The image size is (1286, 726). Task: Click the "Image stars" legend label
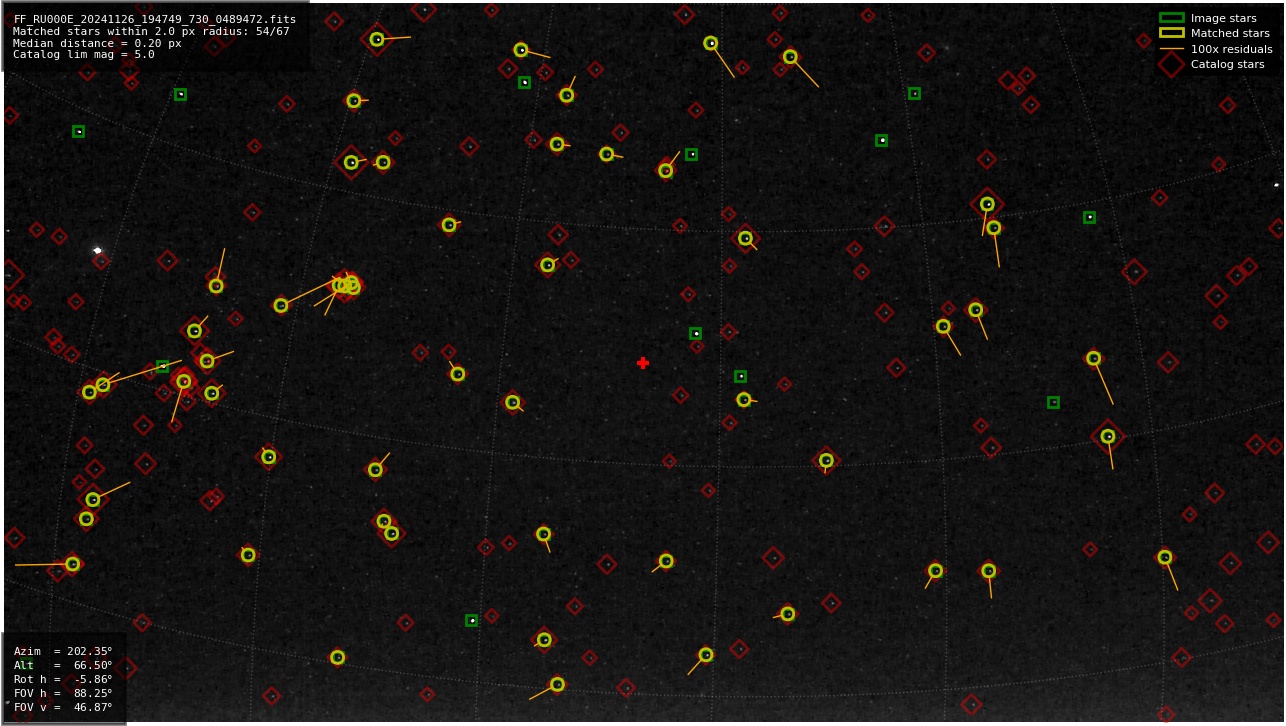(1223, 18)
